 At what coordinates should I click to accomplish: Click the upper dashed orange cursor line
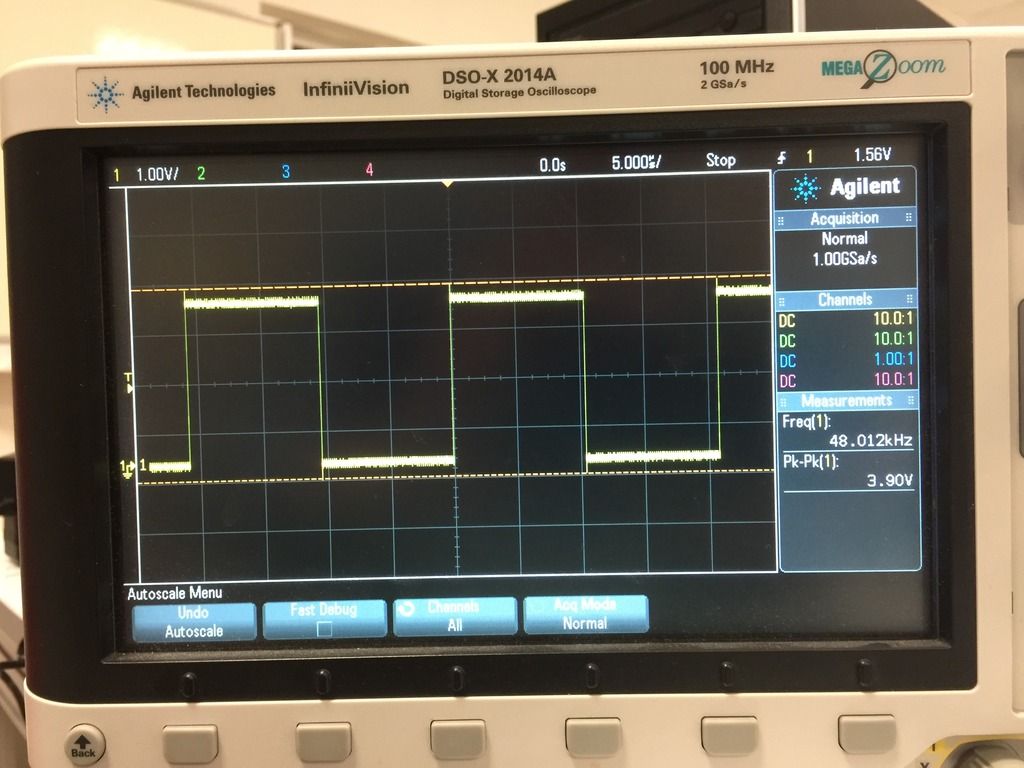point(450,283)
